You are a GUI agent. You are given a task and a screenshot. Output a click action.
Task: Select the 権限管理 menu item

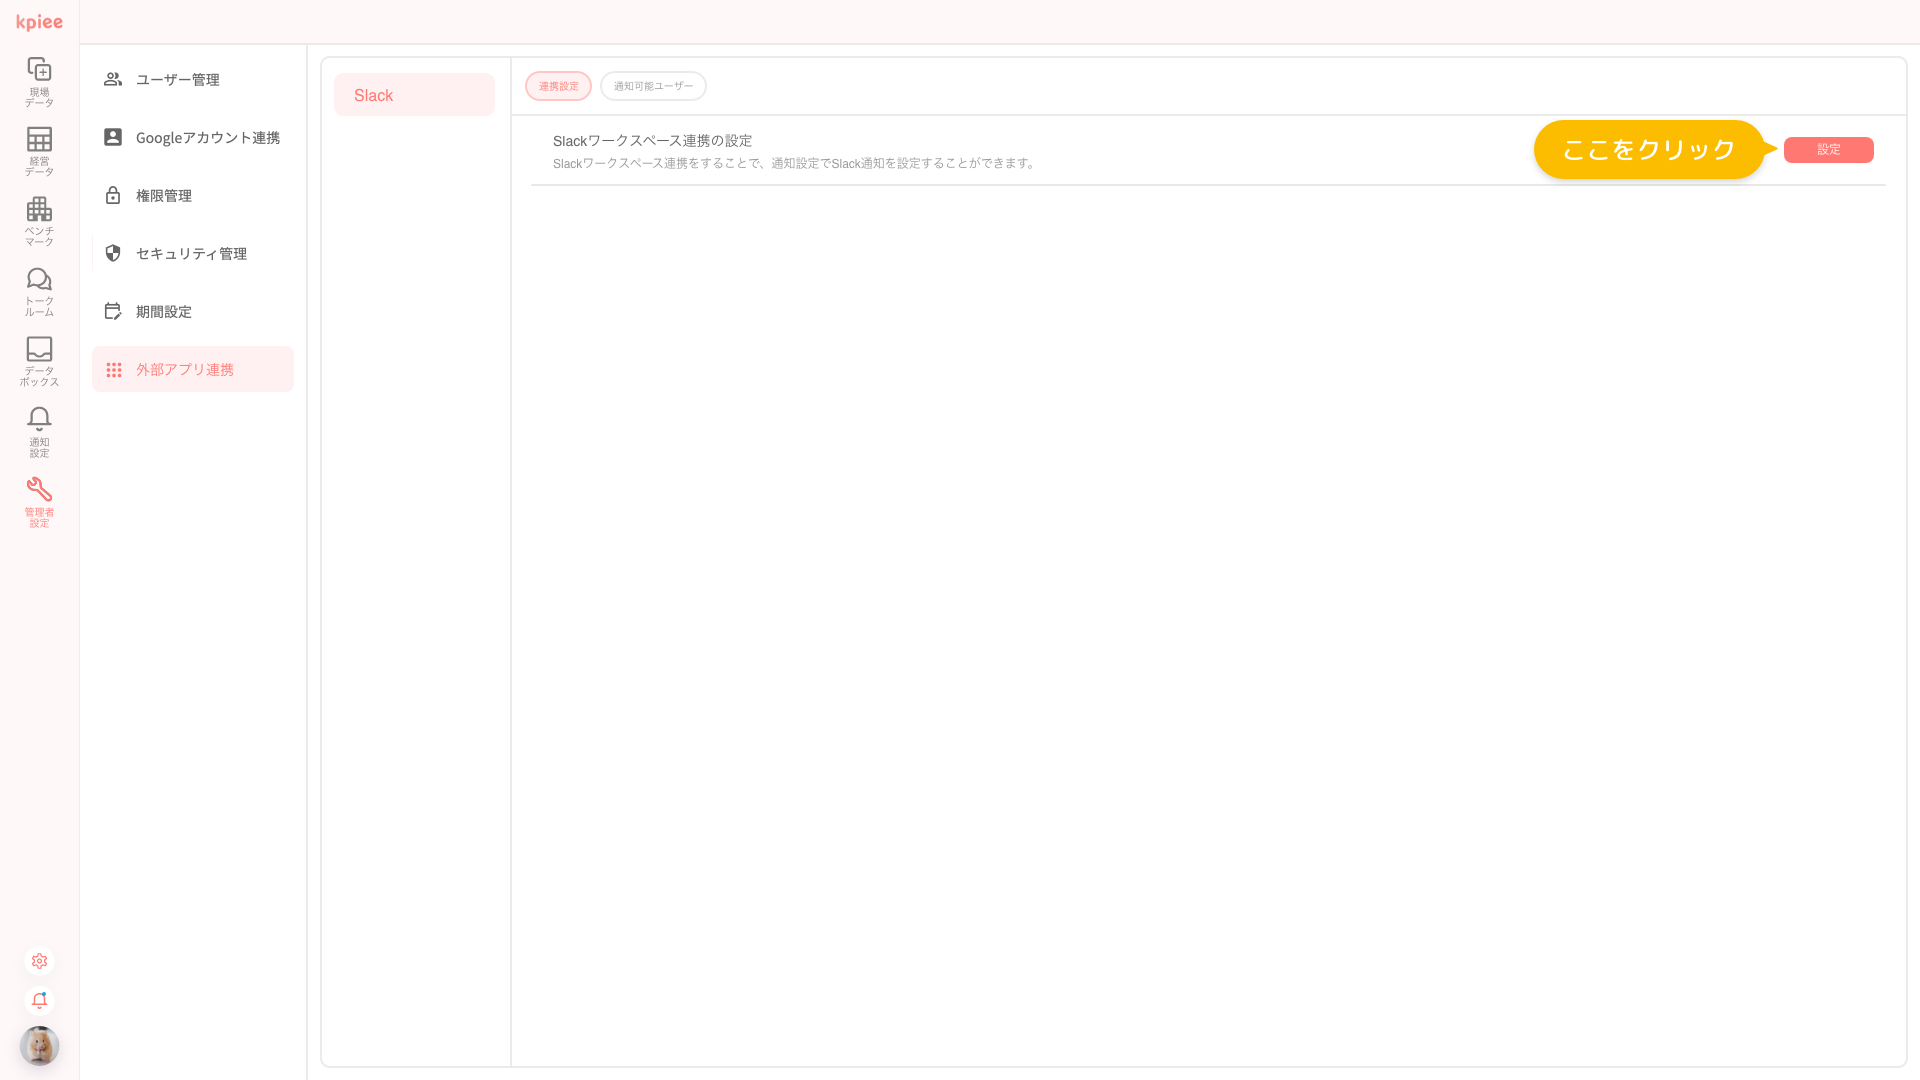[x=163, y=196]
